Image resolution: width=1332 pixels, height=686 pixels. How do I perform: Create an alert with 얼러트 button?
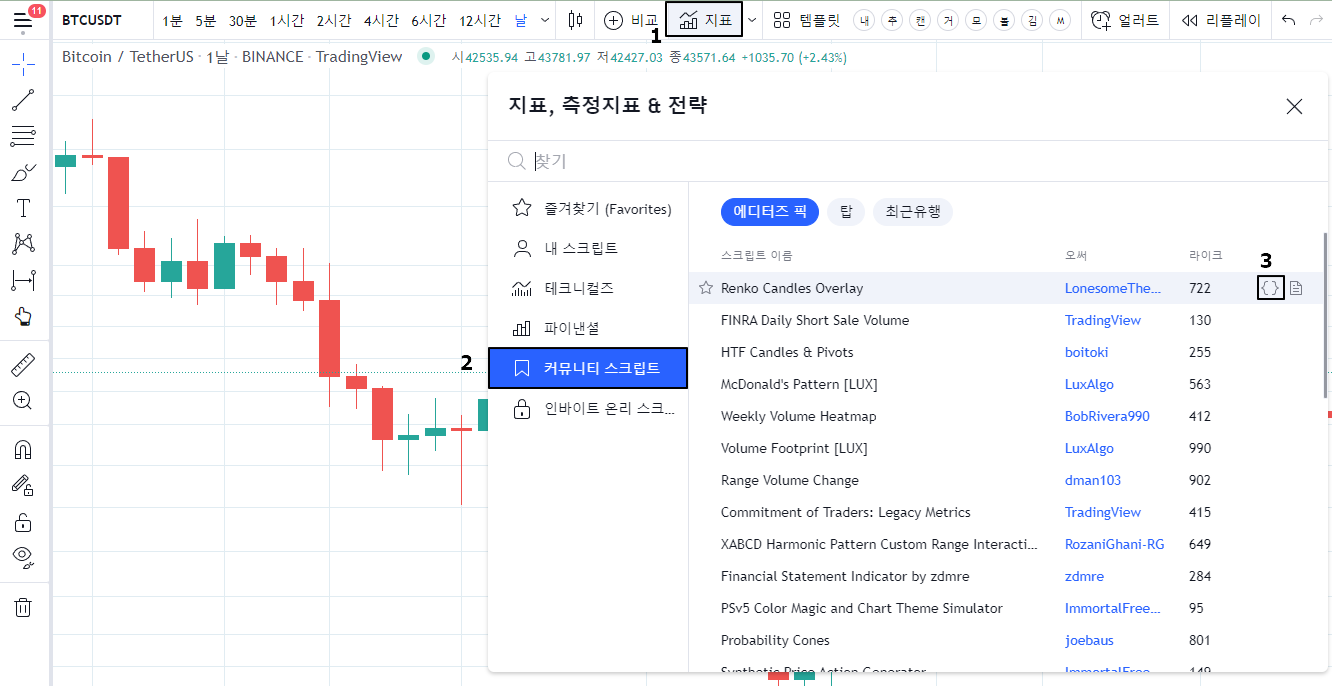[1126, 20]
